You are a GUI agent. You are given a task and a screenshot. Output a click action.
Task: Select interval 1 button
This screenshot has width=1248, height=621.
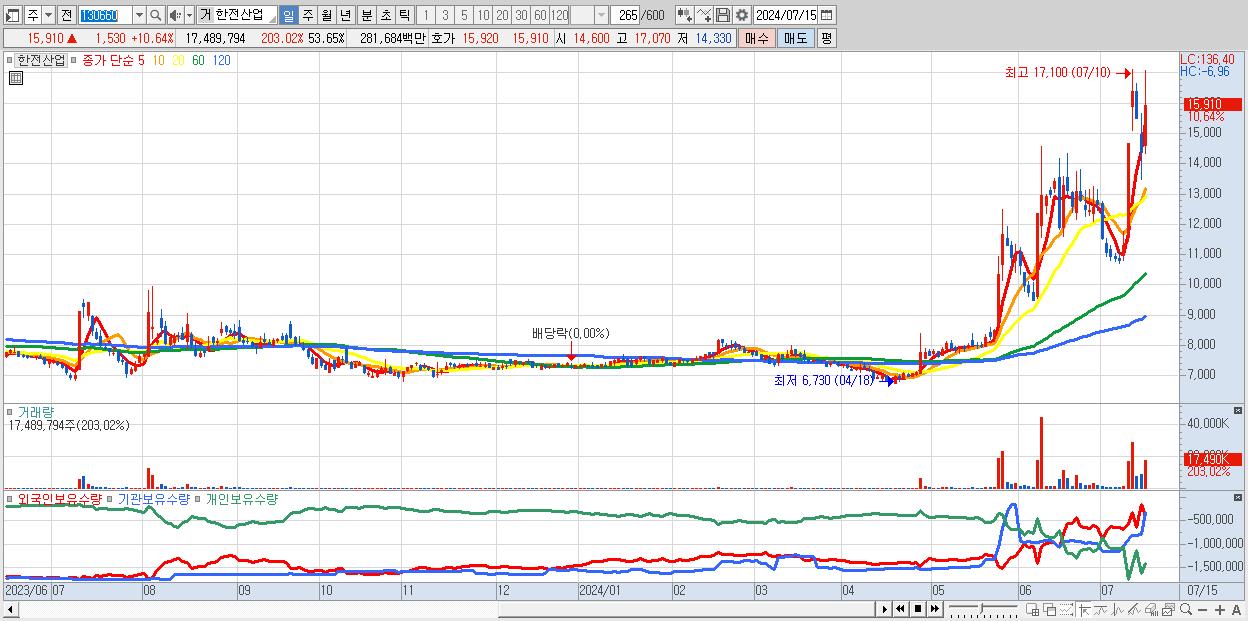[x=426, y=15]
